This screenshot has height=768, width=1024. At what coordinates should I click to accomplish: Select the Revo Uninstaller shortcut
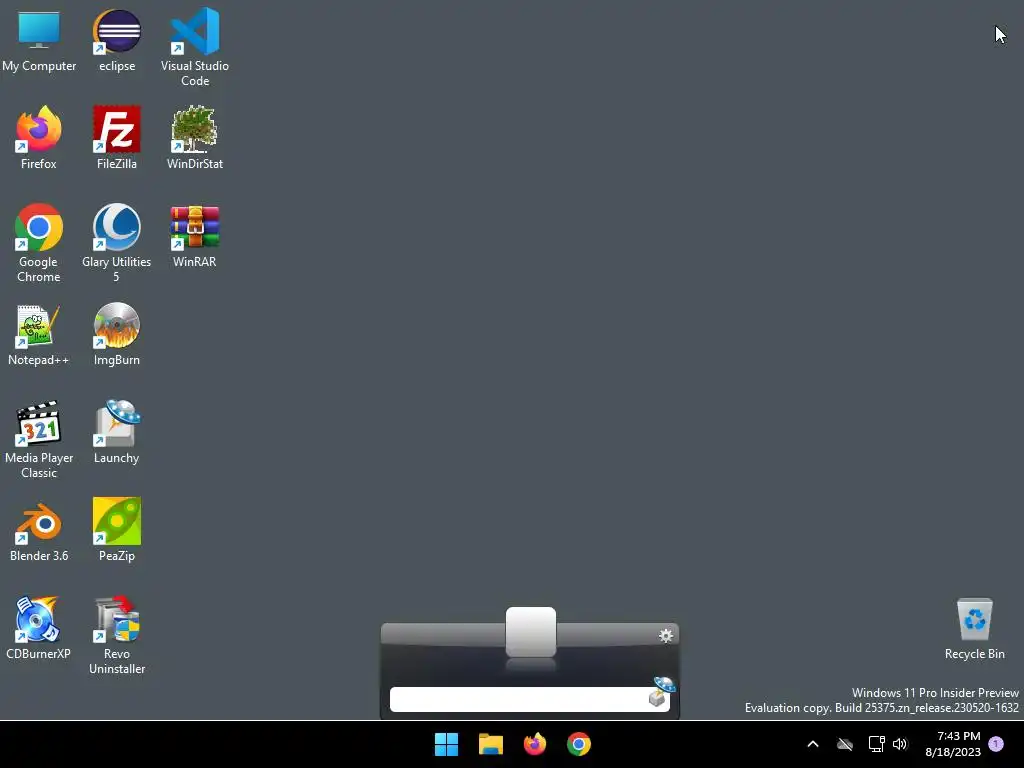click(117, 635)
